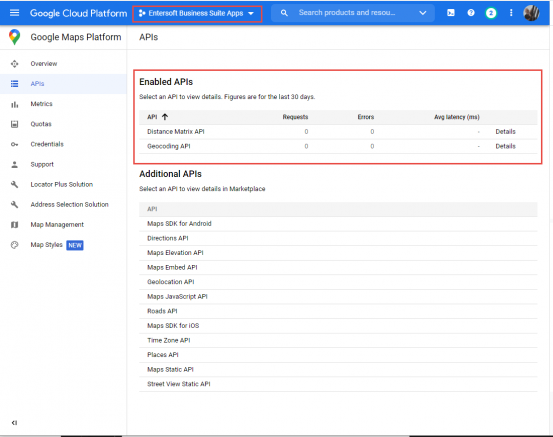The image size is (553, 437).
Task: Select Geolocation API
Action: pyautogui.click(x=338, y=282)
